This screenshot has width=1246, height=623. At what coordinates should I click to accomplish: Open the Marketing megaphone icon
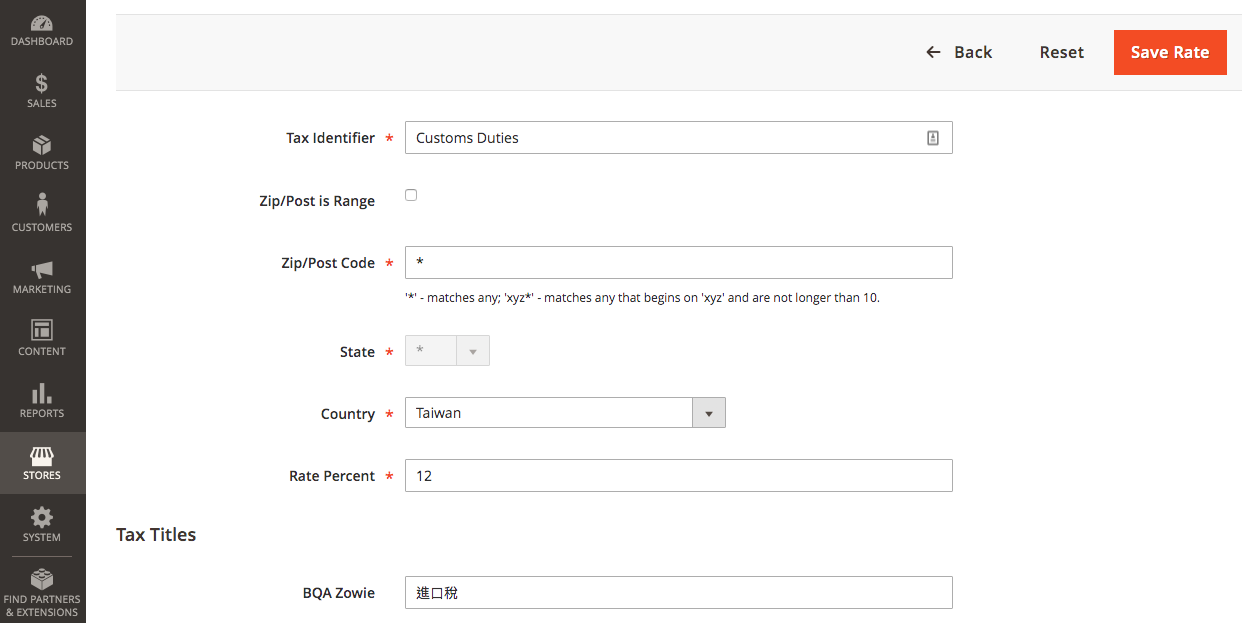click(x=42, y=270)
